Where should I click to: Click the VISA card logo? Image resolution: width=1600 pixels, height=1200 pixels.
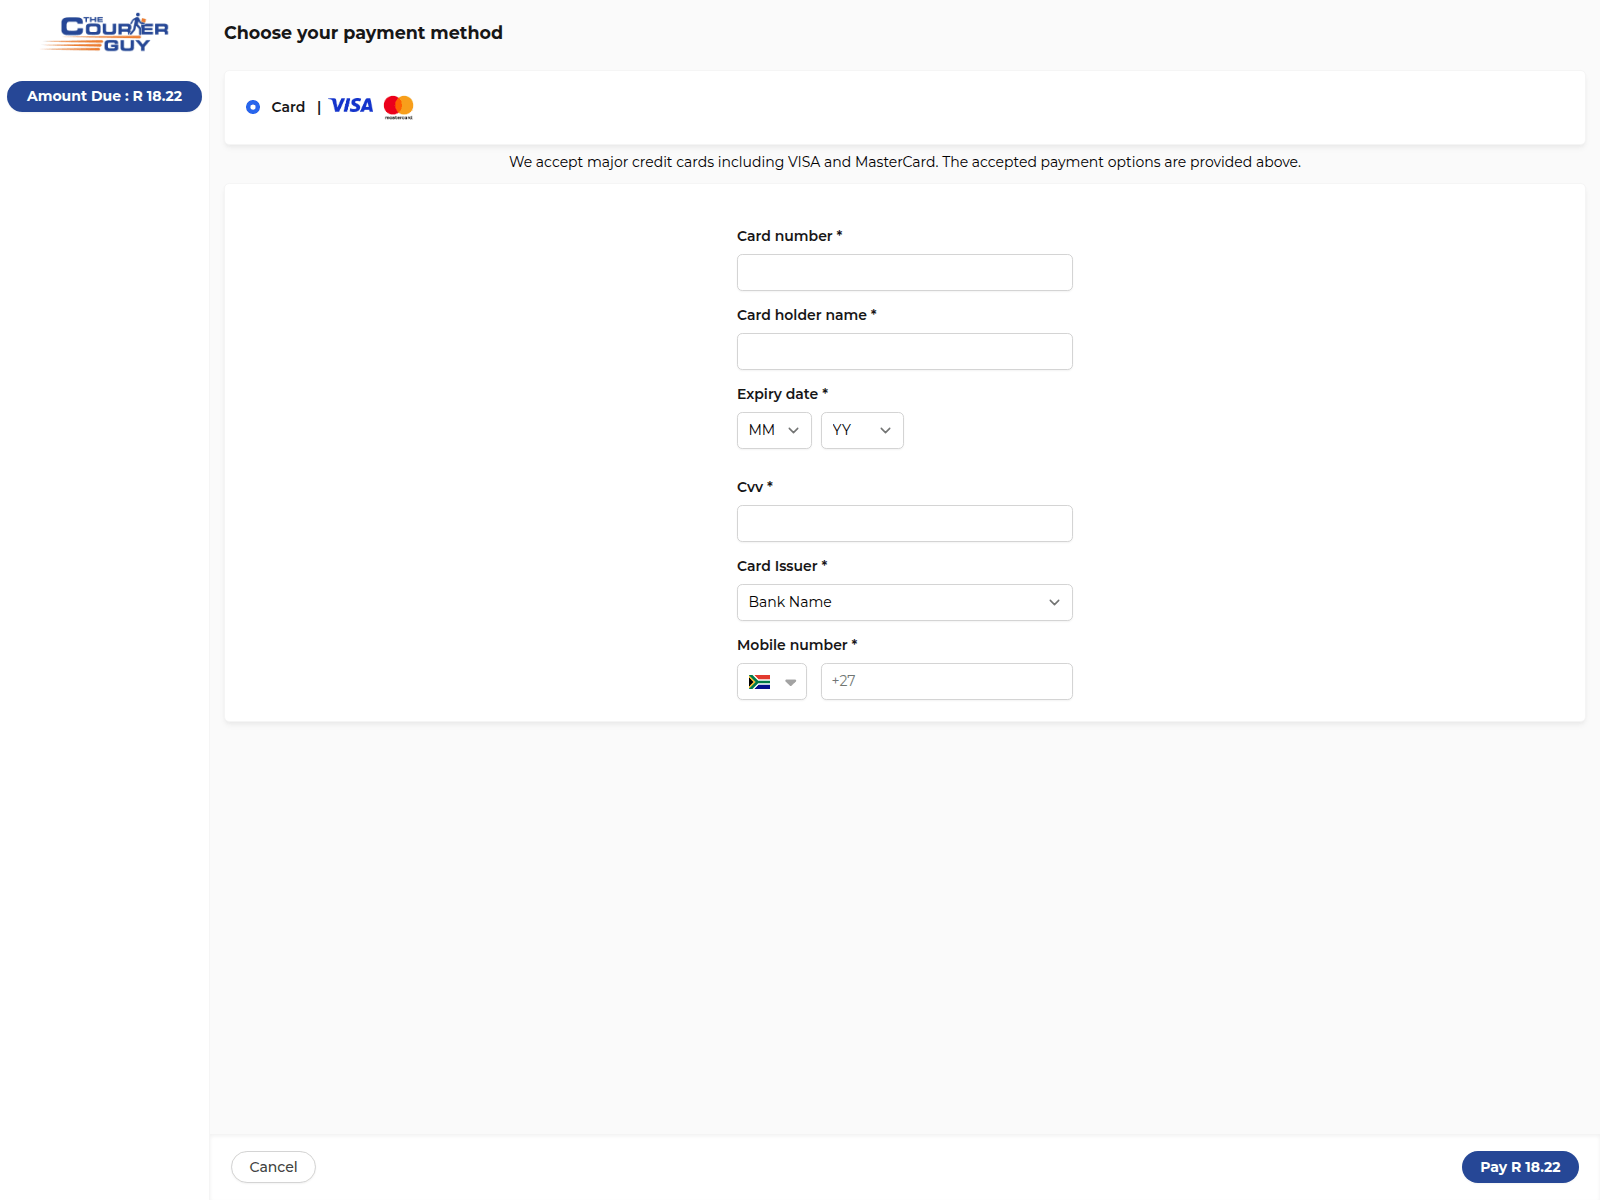click(x=351, y=106)
